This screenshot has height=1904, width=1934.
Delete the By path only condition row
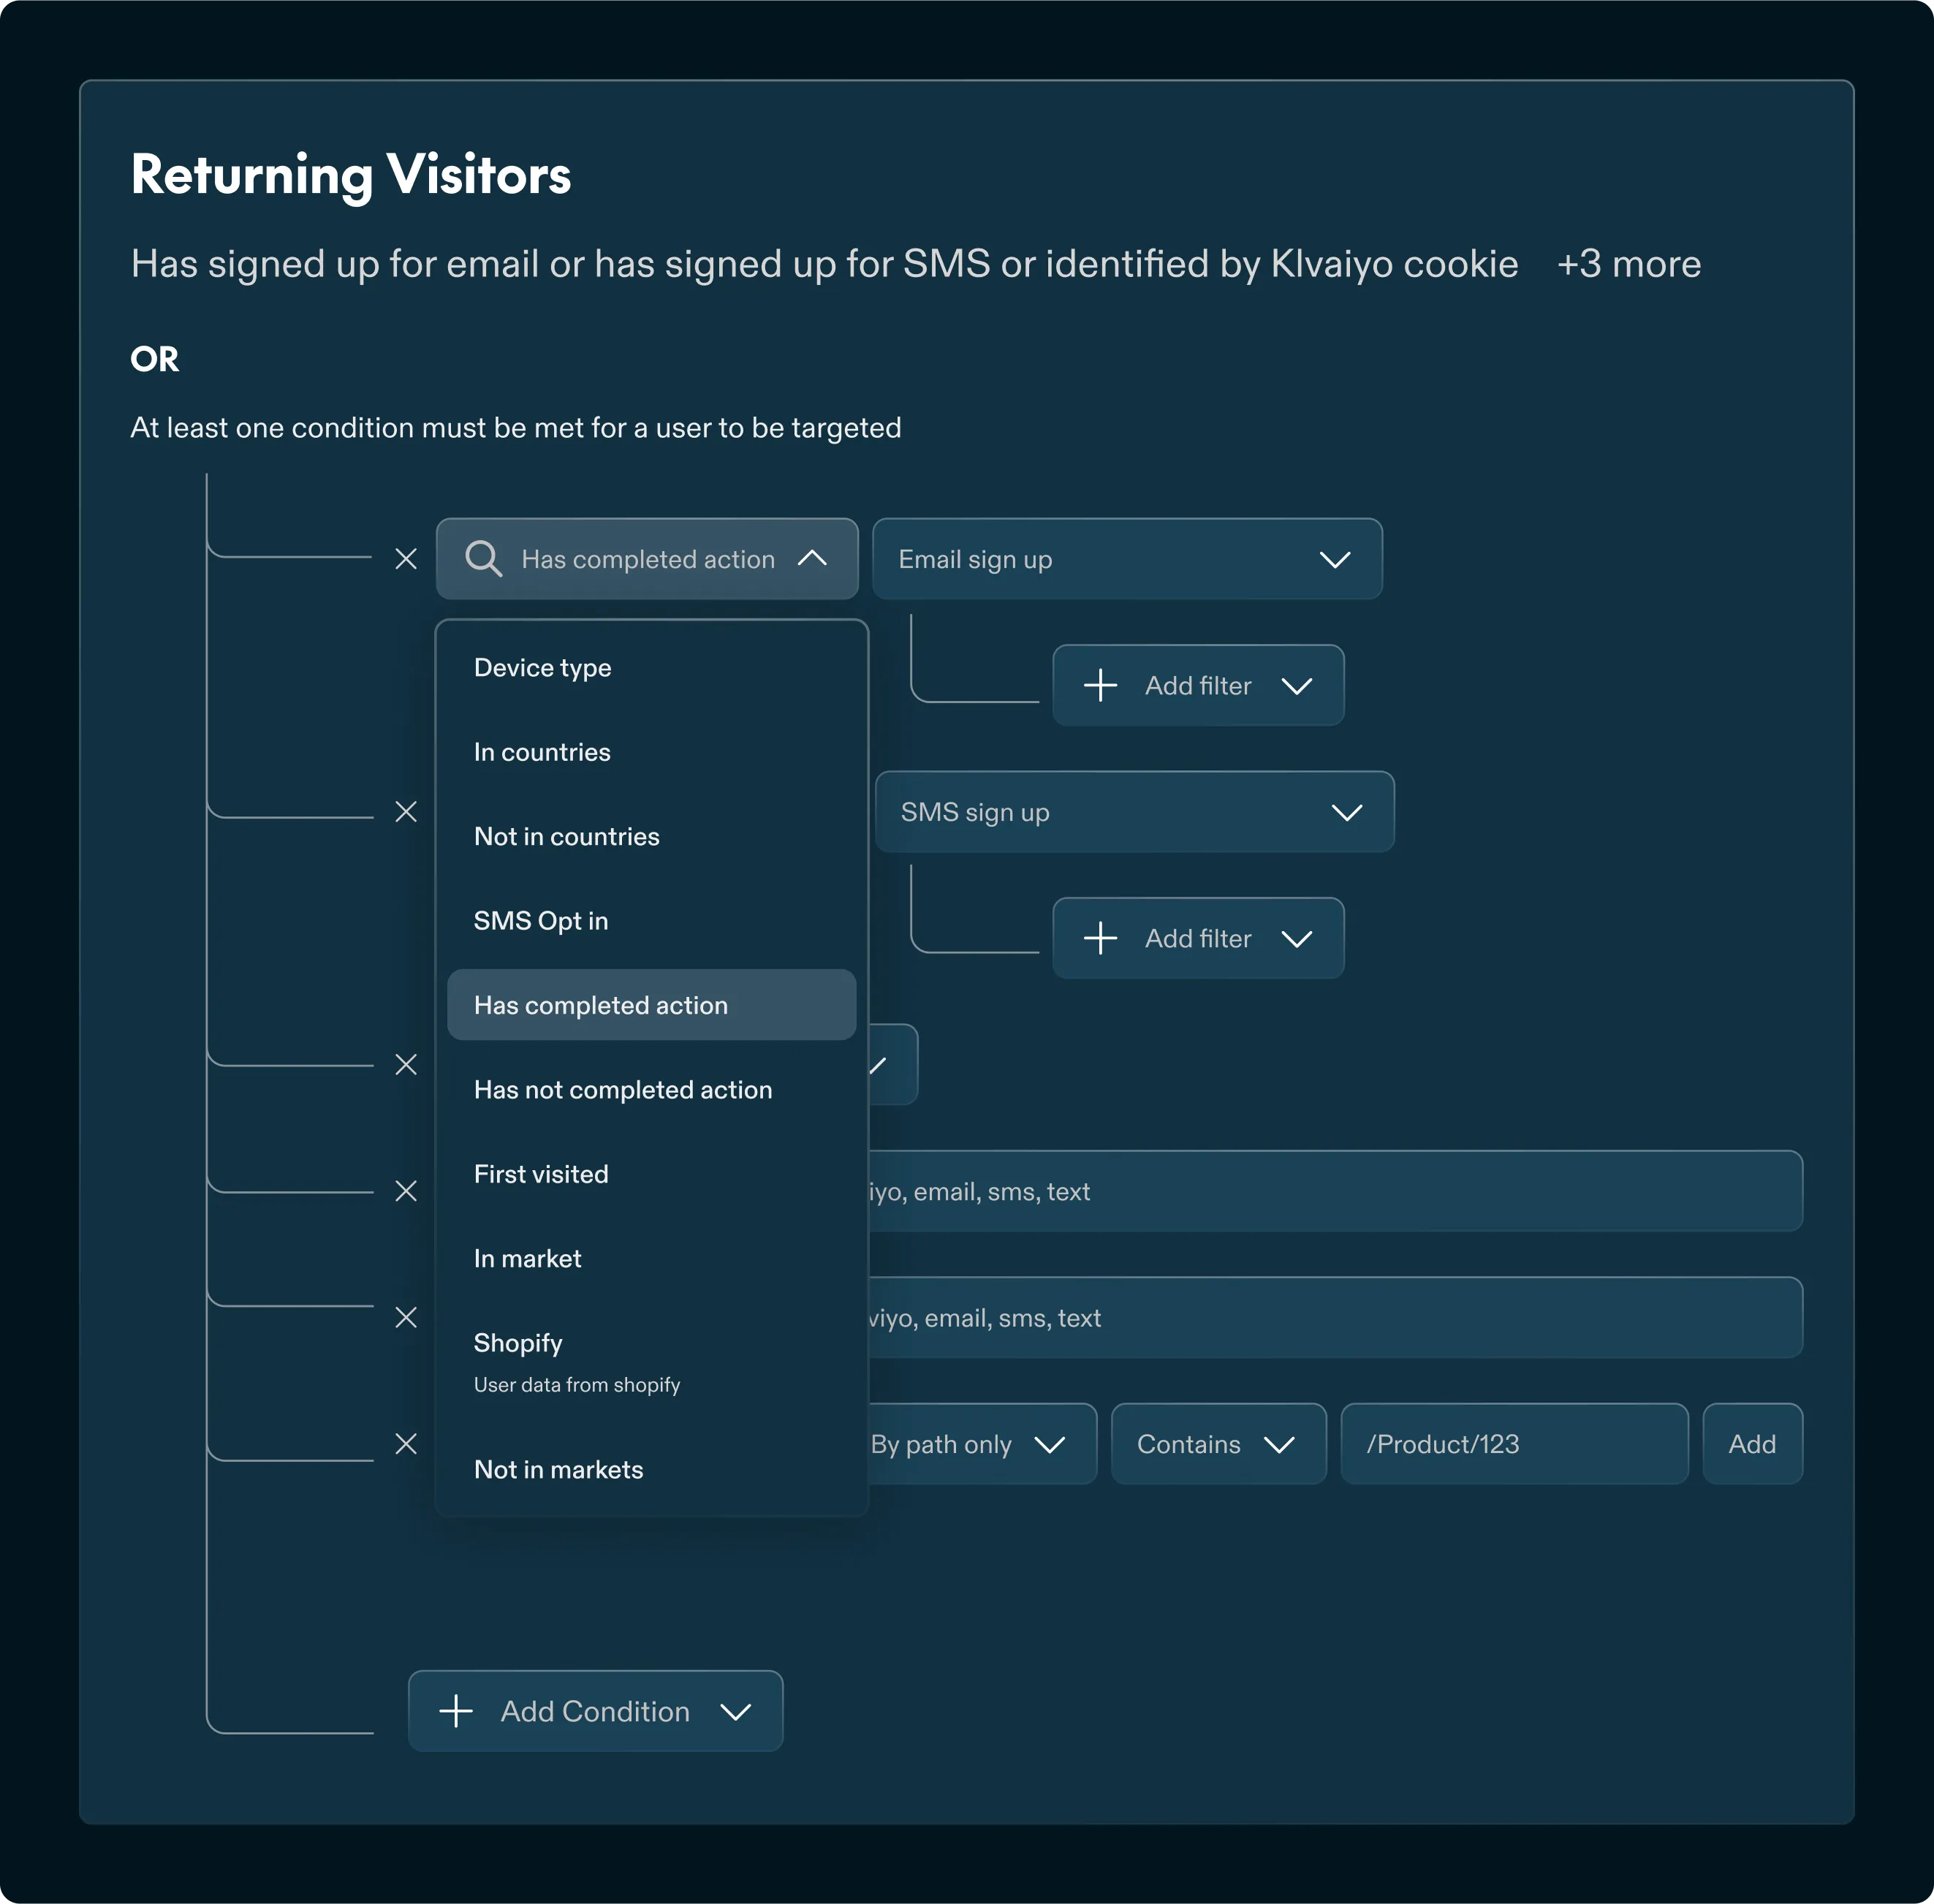click(x=406, y=1444)
